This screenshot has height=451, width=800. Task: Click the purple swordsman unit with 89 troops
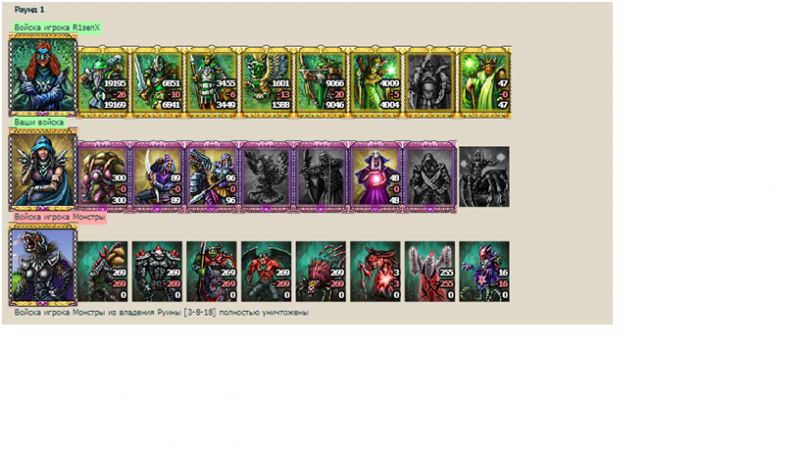[x=157, y=177]
